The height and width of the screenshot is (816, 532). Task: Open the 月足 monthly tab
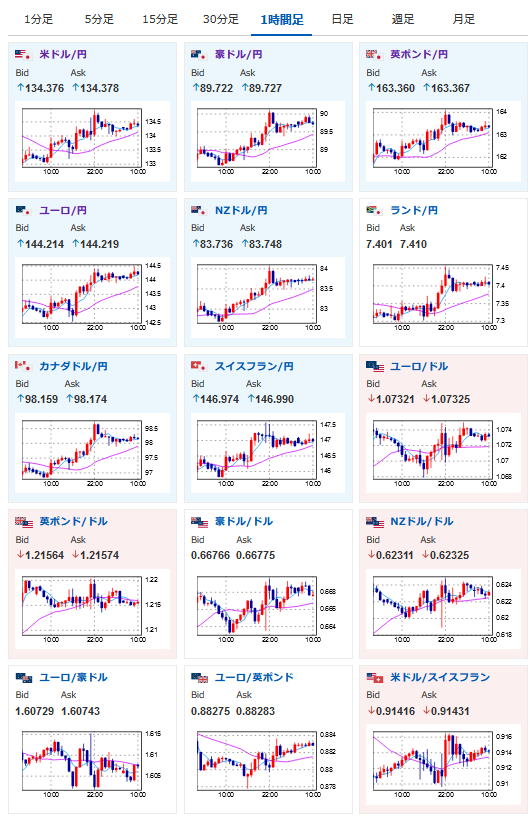(463, 20)
